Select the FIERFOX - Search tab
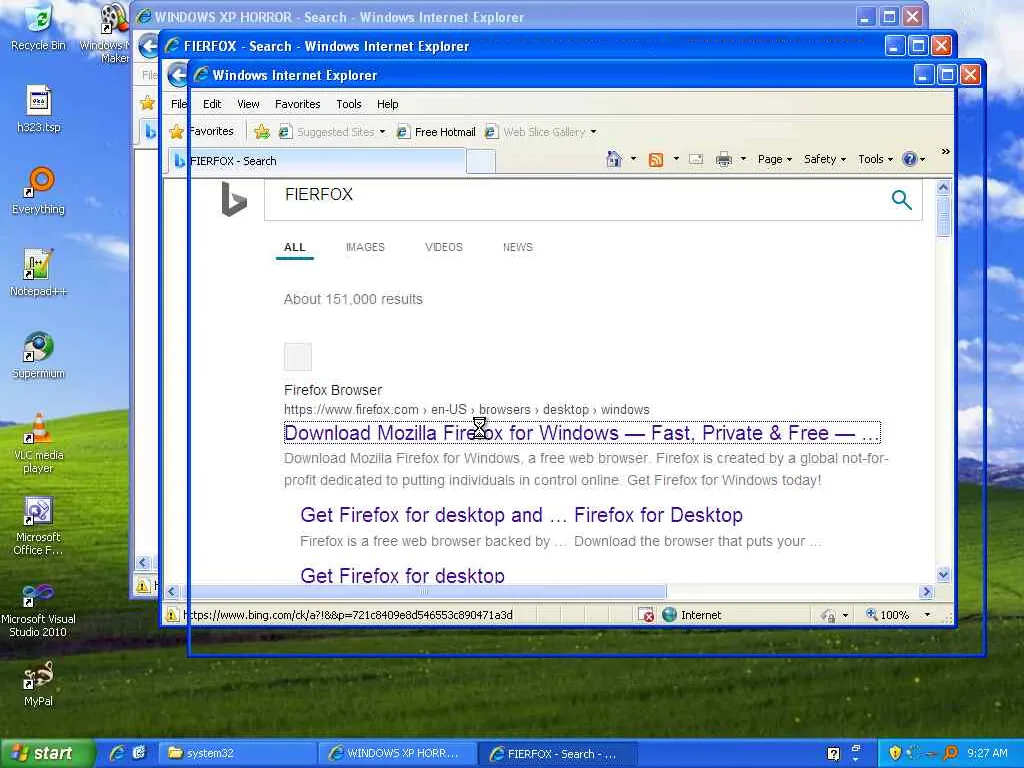This screenshot has width=1024, height=768. pos(317,161)
